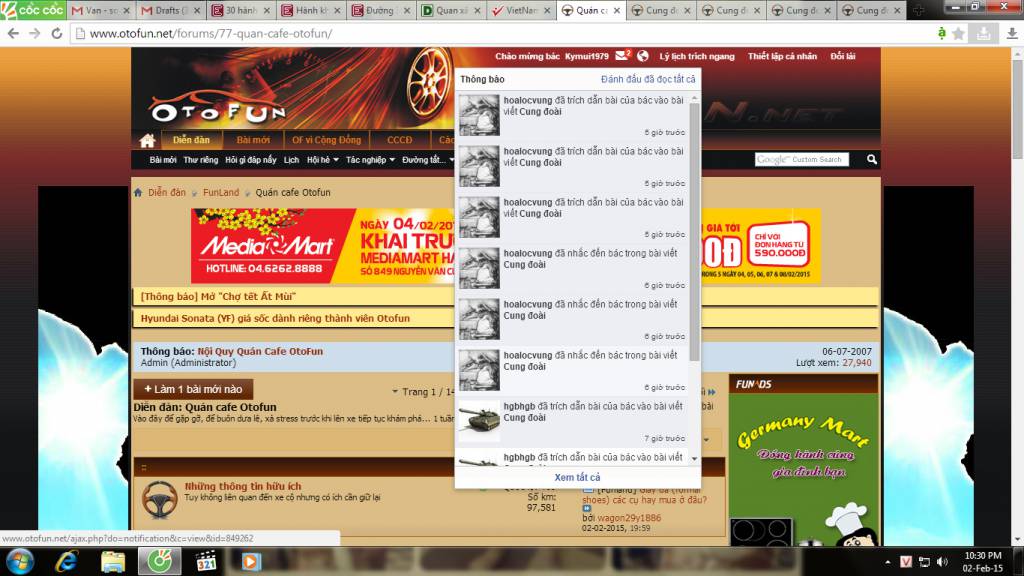Open the topmost hoalocvung notification thumbnail
This screenshot has height=576, width=1024.
pyautogui.click(x=479, y=115)
